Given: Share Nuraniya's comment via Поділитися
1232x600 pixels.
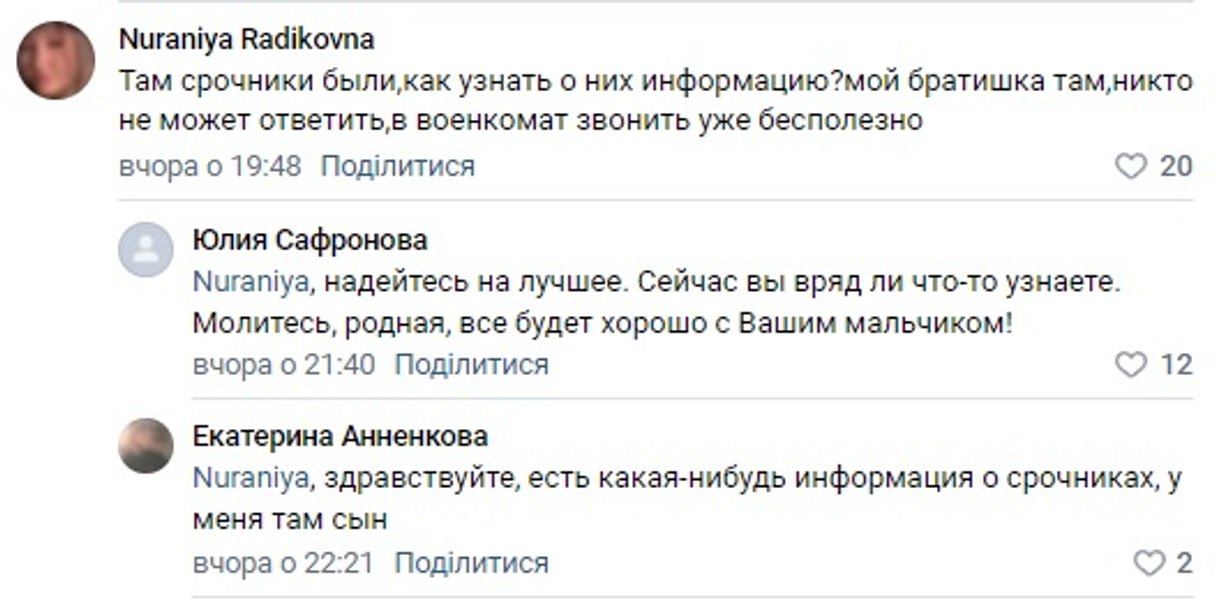Looking at the screenshot, I should [x=398, y=164].
